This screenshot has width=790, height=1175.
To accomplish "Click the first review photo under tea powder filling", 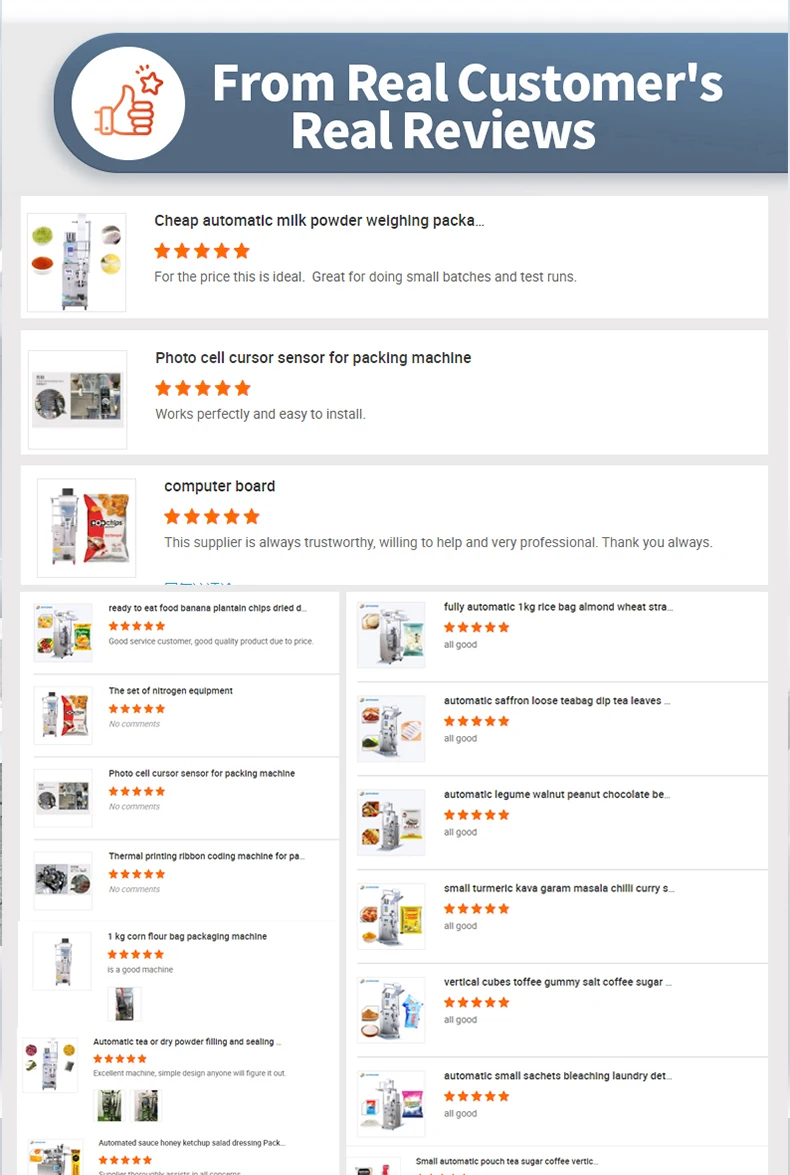I will (x=110, y=1105).
